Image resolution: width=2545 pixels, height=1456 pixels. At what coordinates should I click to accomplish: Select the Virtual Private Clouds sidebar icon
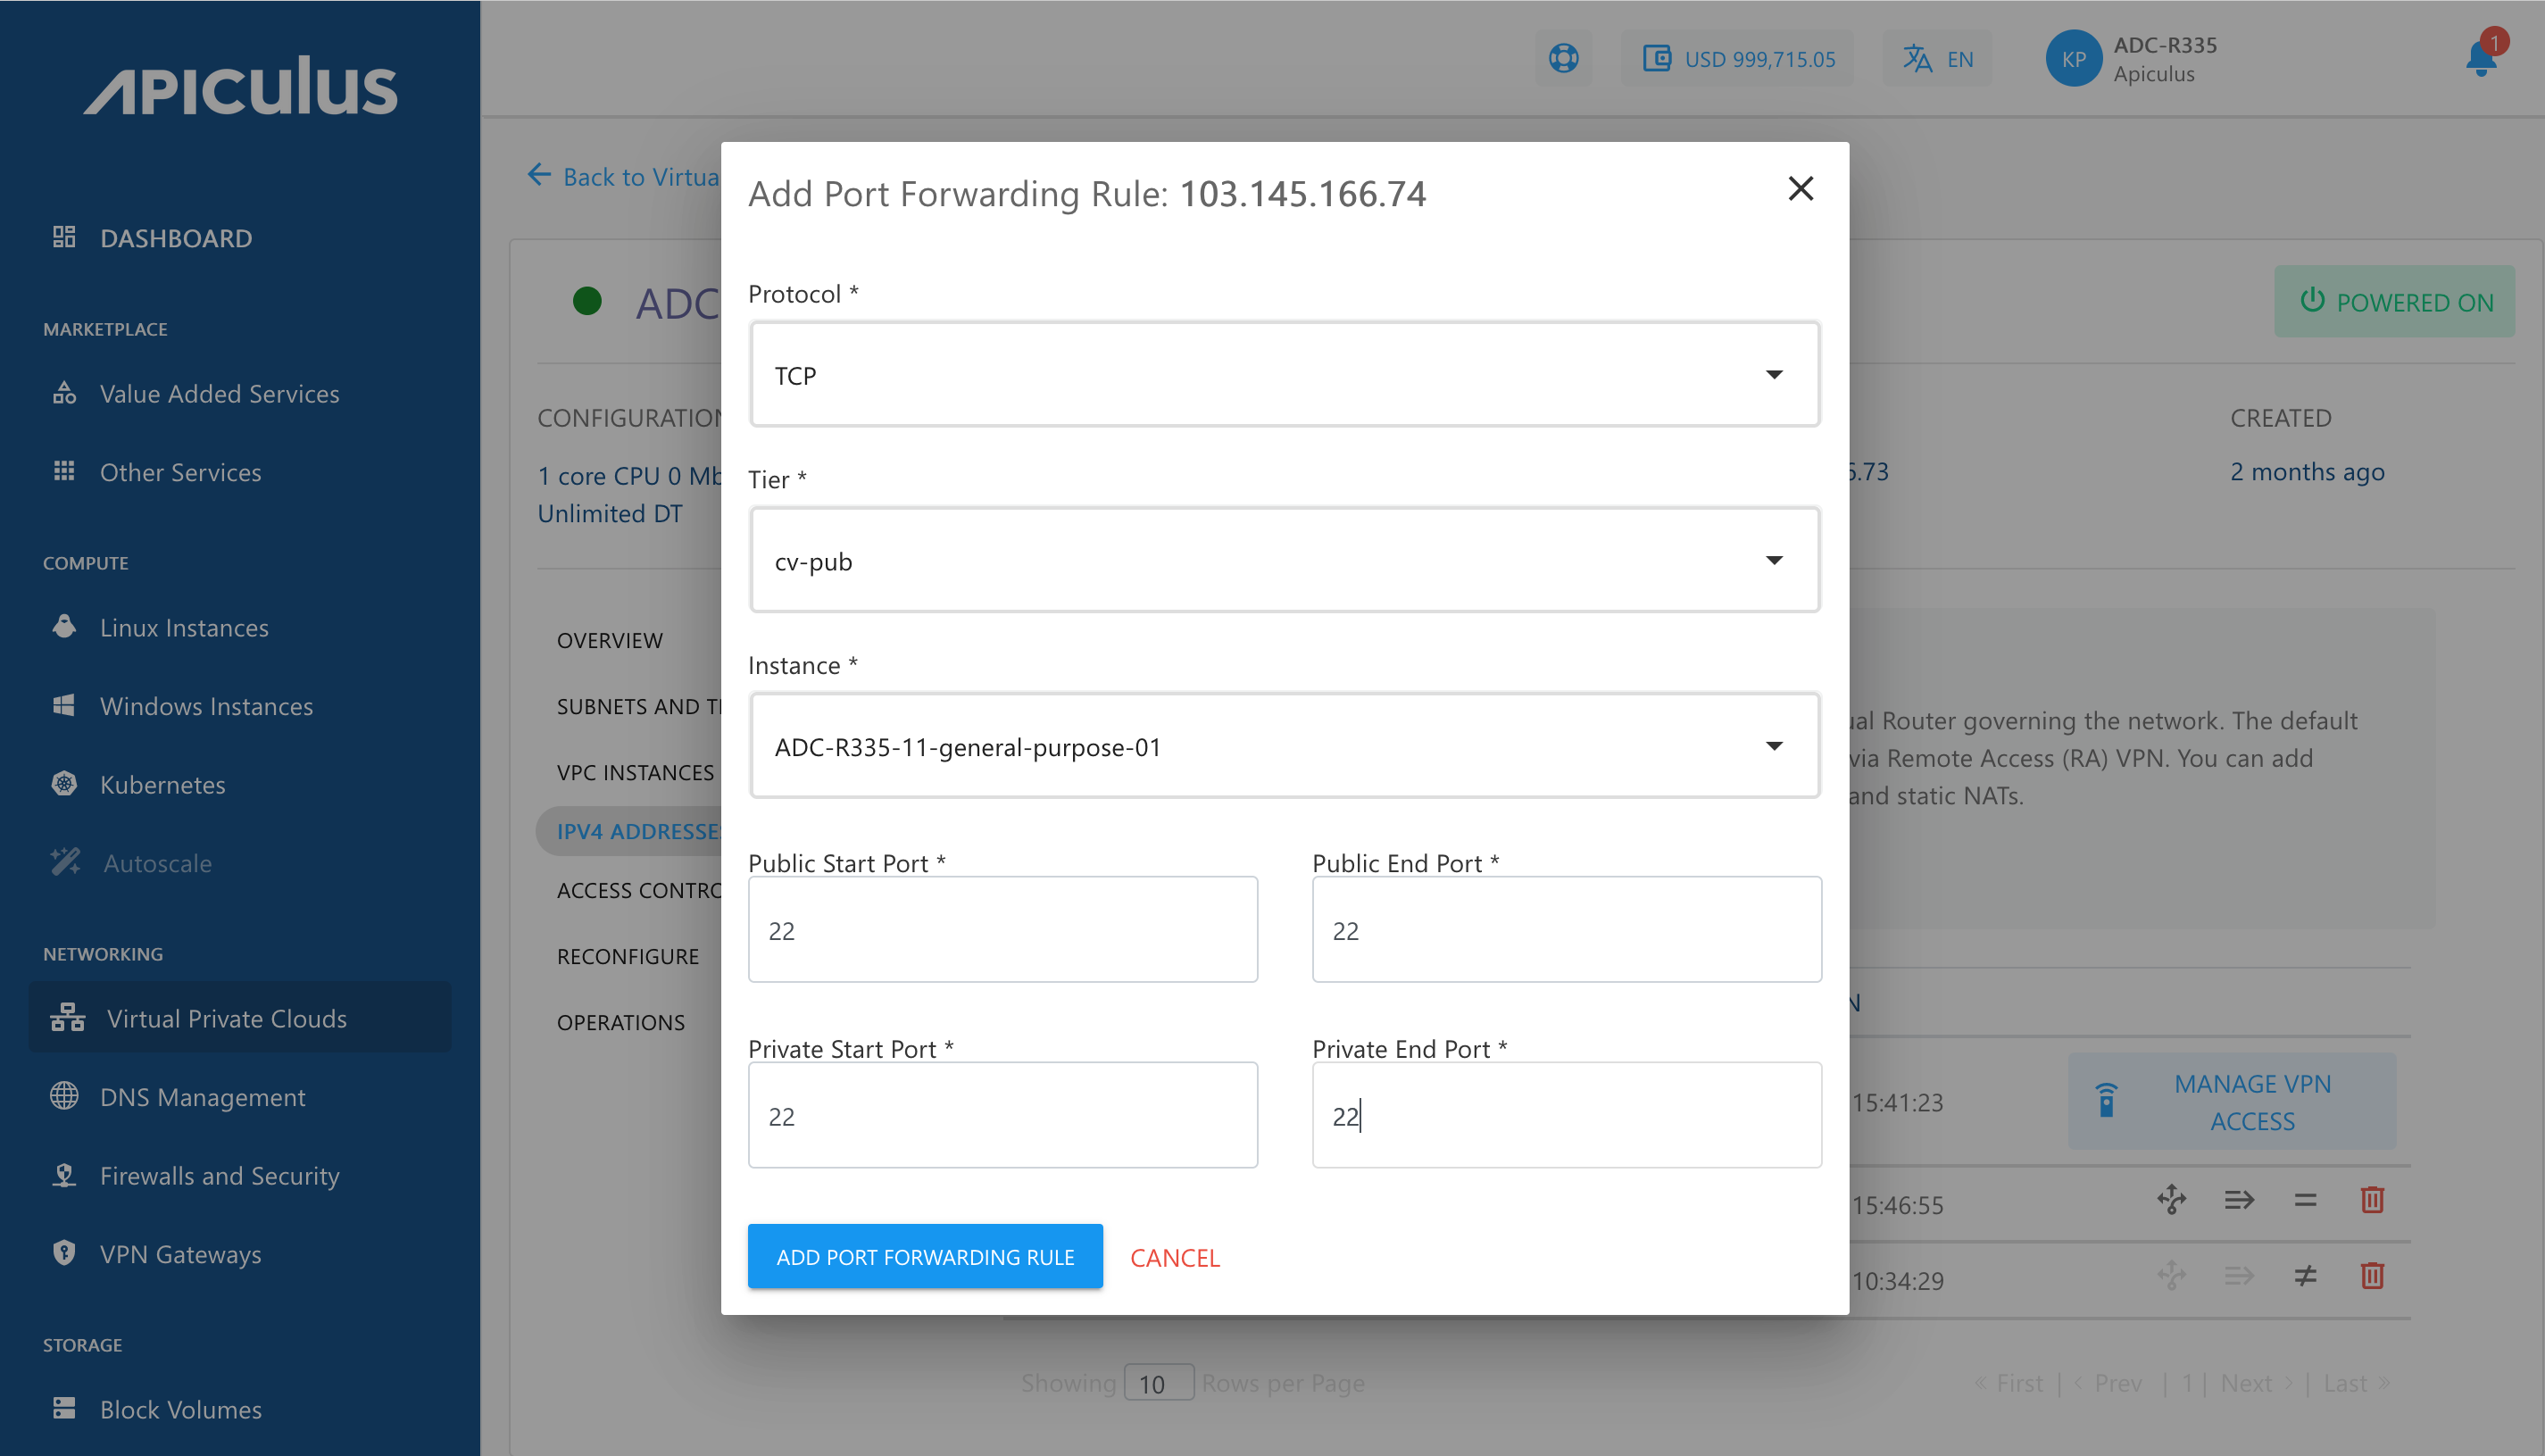(65, 1017)
